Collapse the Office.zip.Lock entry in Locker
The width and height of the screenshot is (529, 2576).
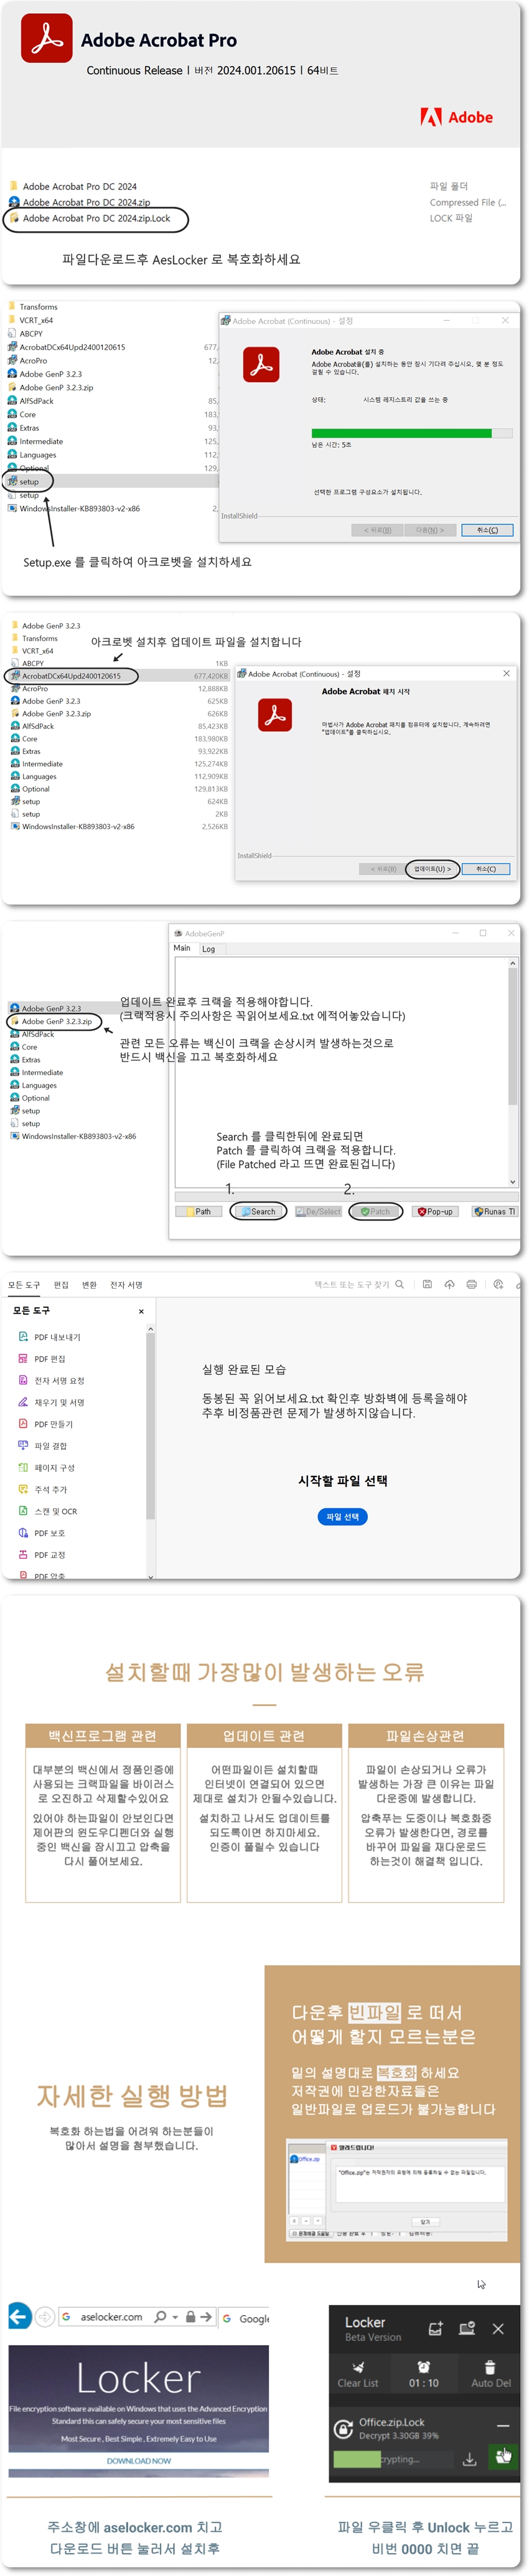coord(502,2426)
